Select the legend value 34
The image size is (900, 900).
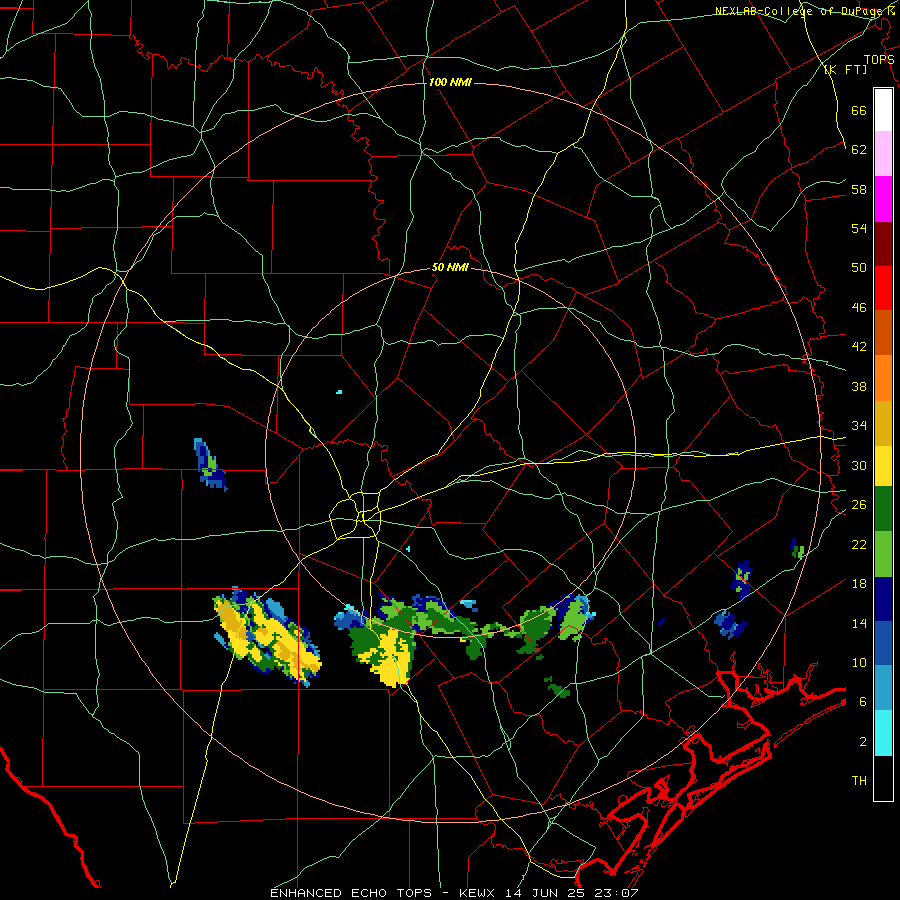coord(859,425)
